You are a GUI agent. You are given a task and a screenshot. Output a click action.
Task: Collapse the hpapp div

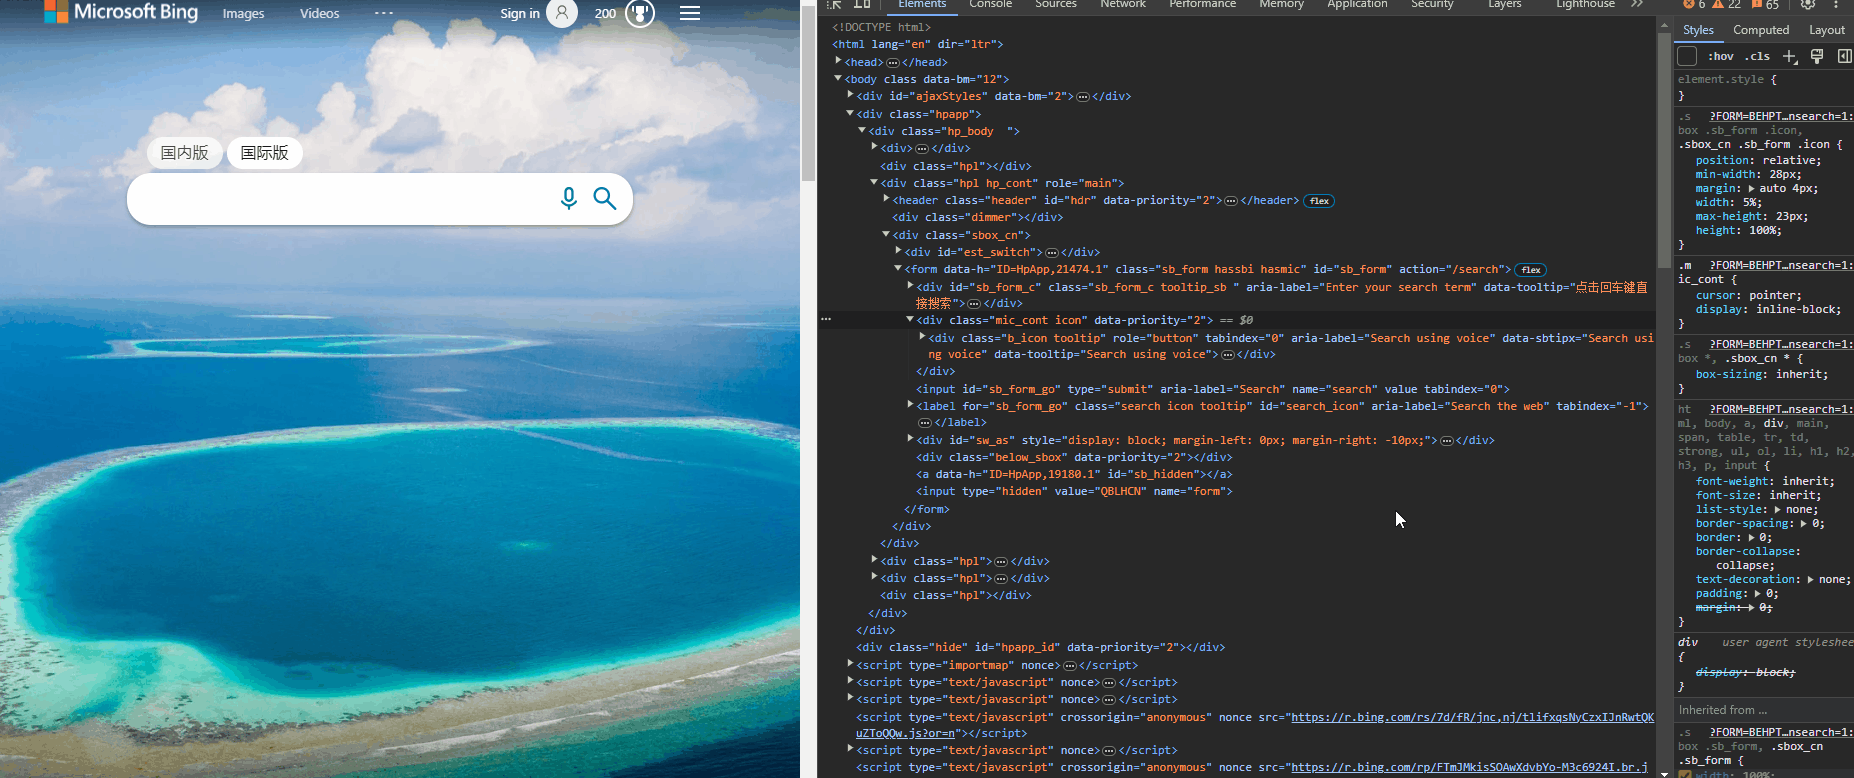pyautogui.click(x=850, y=113)
